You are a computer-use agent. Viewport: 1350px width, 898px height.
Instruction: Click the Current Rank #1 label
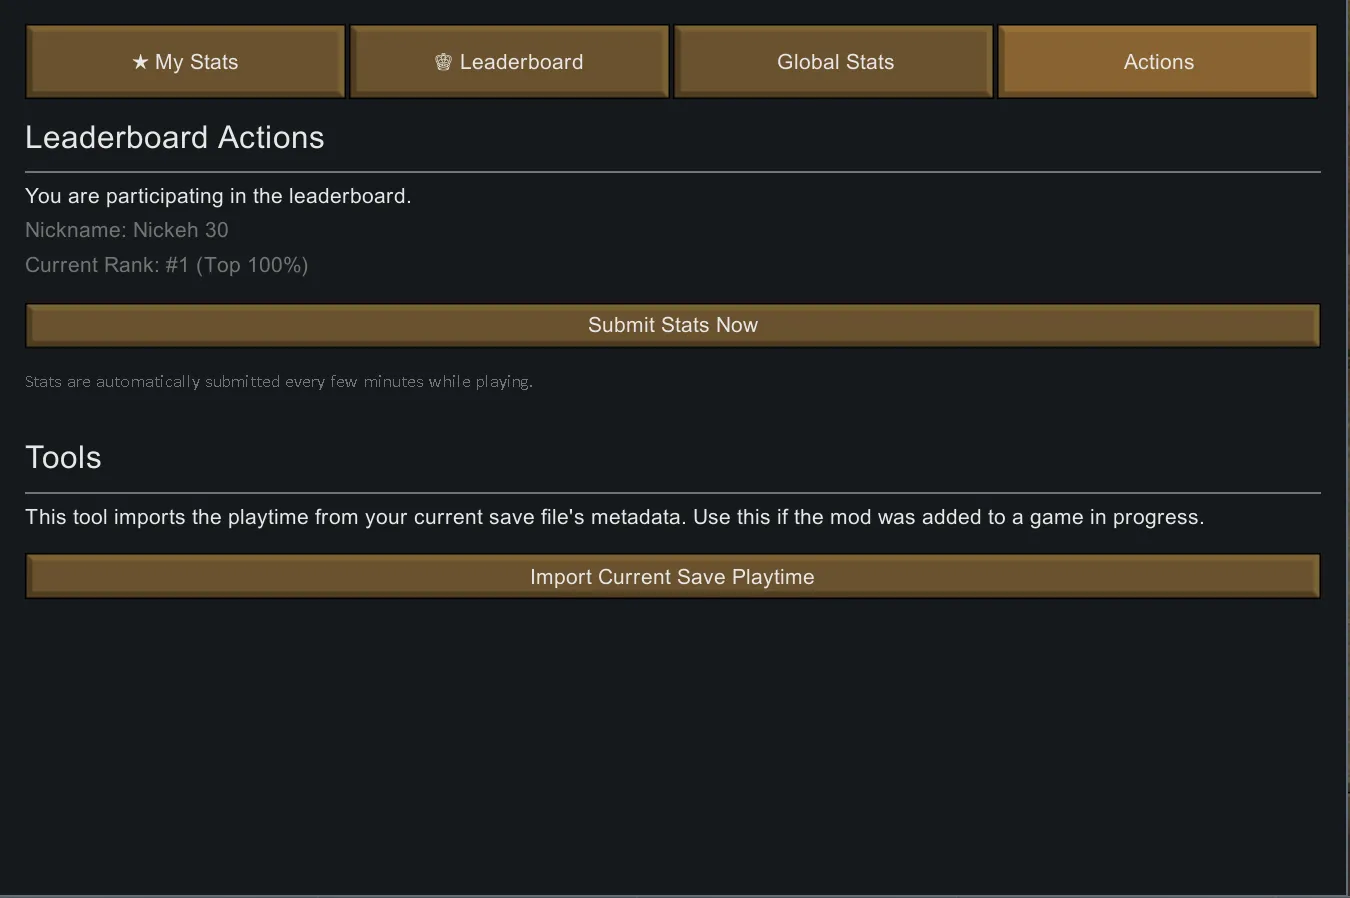coord(167,265)
